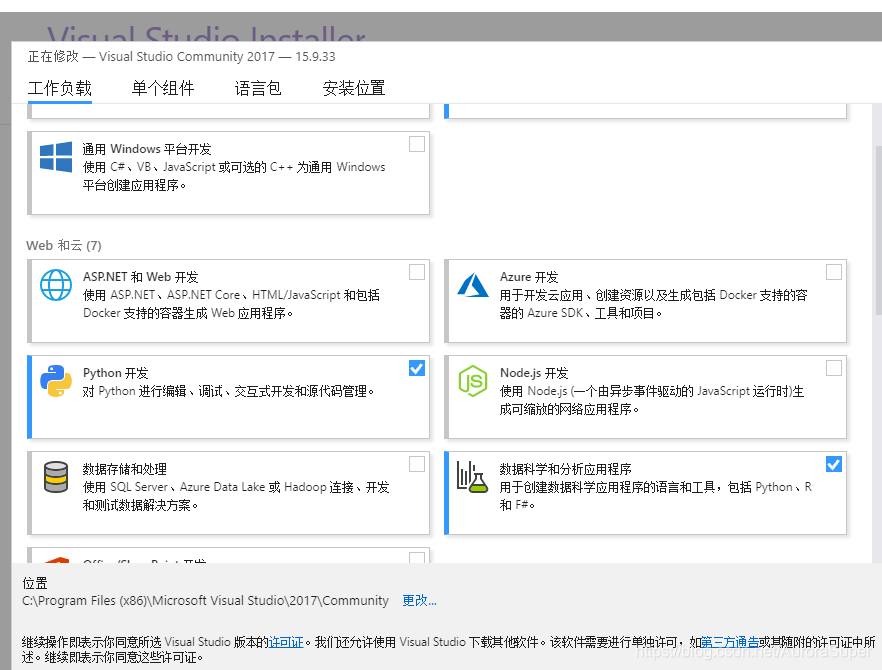The image size is (882, 670).
Task: Click the 位置 label above the install path
Action: pos(35,583)
